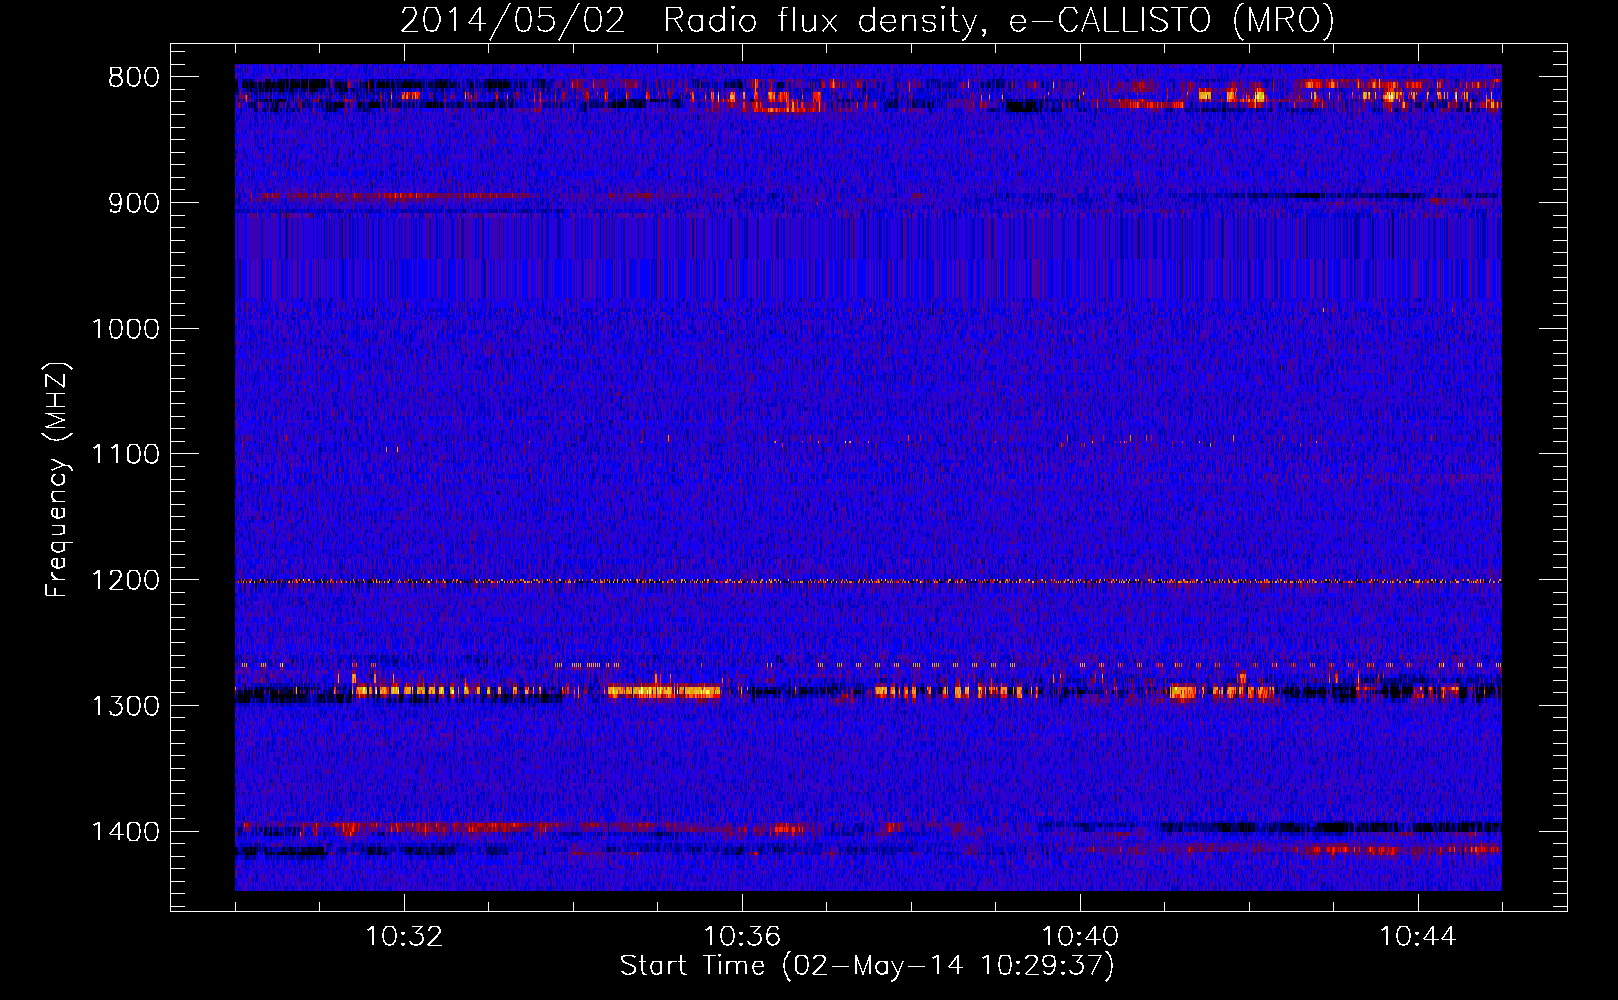Screen dimensions: 1618x1000
Task: Select the 900 frequency axis label
Action: point(134,203)
